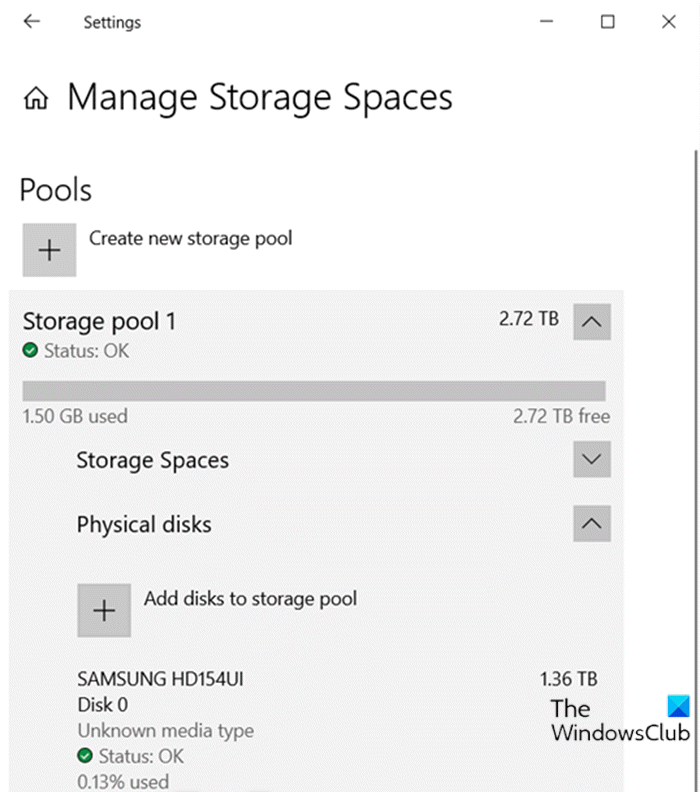
Task: Collapse the Physical disks section chevron
Action: [592, 523]
